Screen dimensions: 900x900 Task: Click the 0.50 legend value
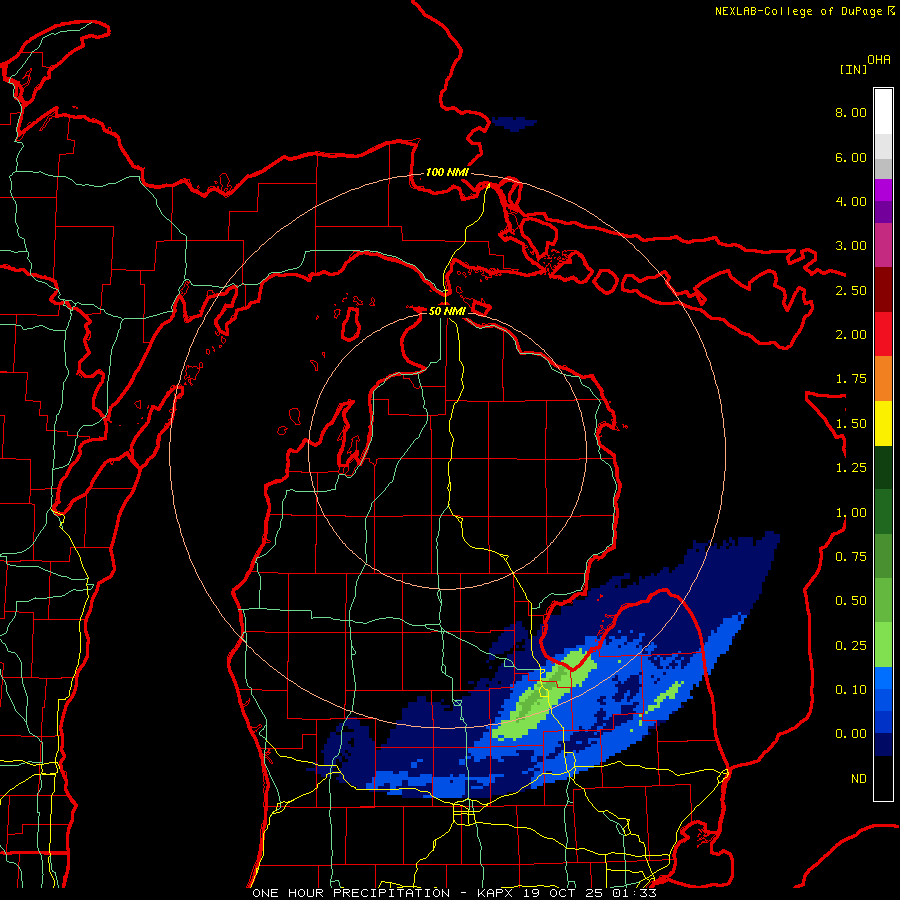[851, 601]
